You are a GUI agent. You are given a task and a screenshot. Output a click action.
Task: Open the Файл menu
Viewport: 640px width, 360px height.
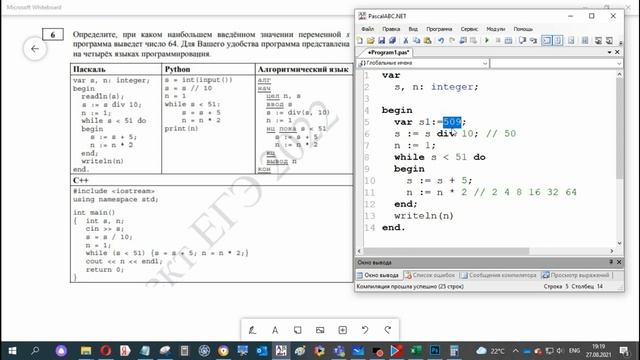[x=367, y=29]
